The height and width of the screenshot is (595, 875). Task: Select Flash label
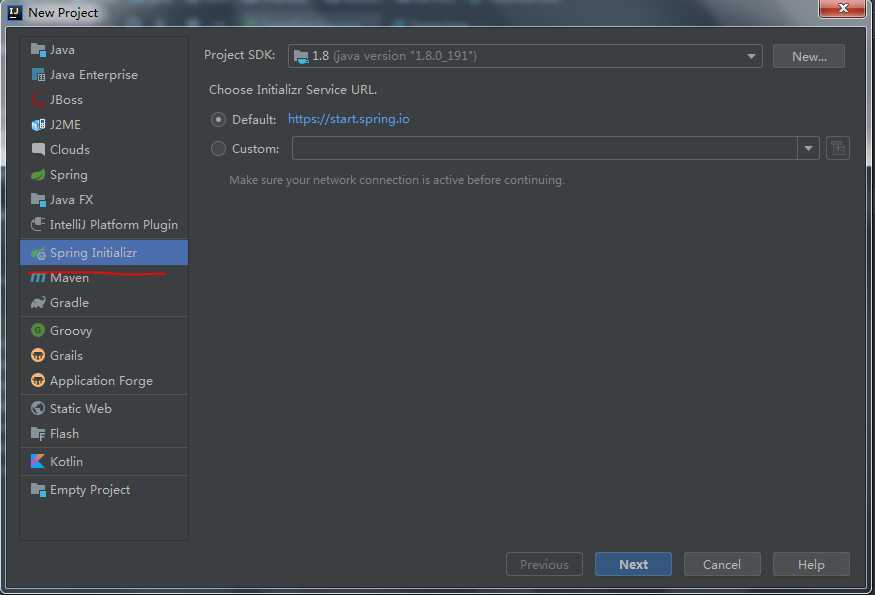64,434
